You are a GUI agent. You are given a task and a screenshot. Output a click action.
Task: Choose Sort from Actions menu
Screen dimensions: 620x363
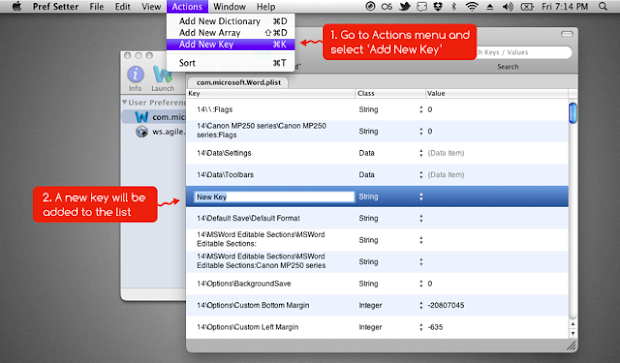click(231, 63)
